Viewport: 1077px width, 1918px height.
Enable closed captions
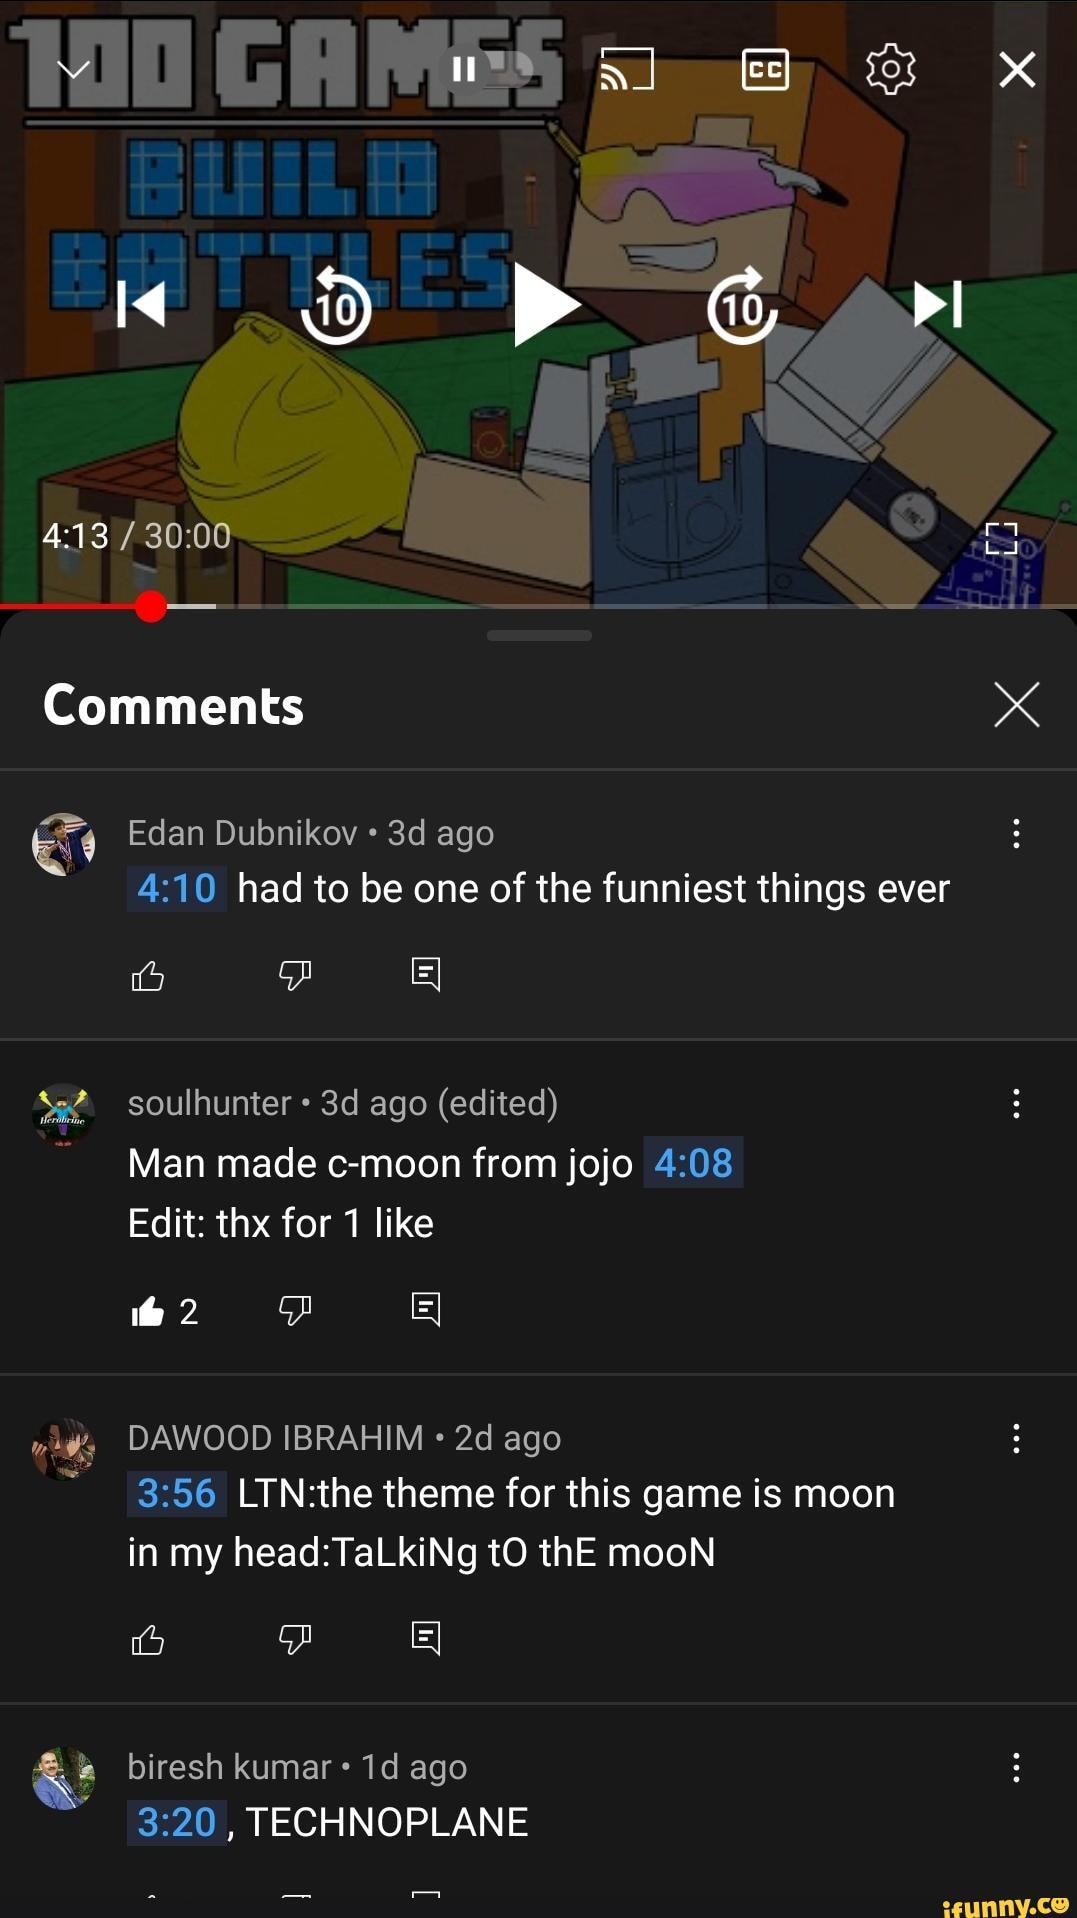point(765,68)
